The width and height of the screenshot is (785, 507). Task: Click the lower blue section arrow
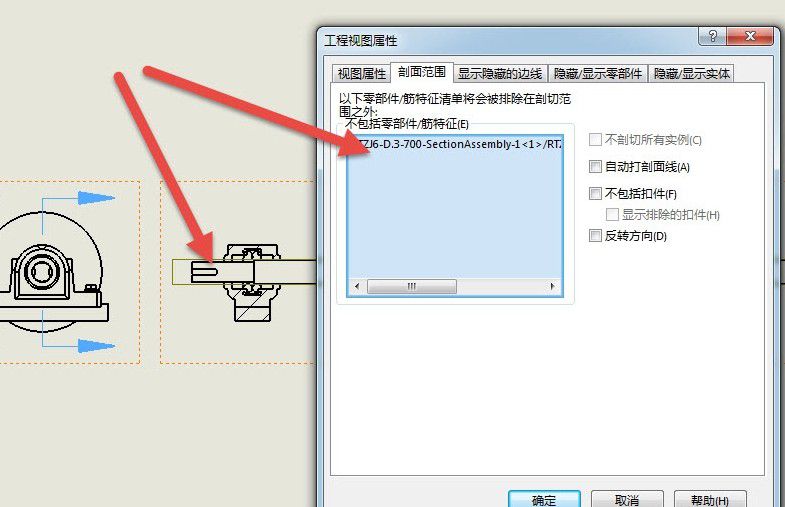(x=96, y=346)
